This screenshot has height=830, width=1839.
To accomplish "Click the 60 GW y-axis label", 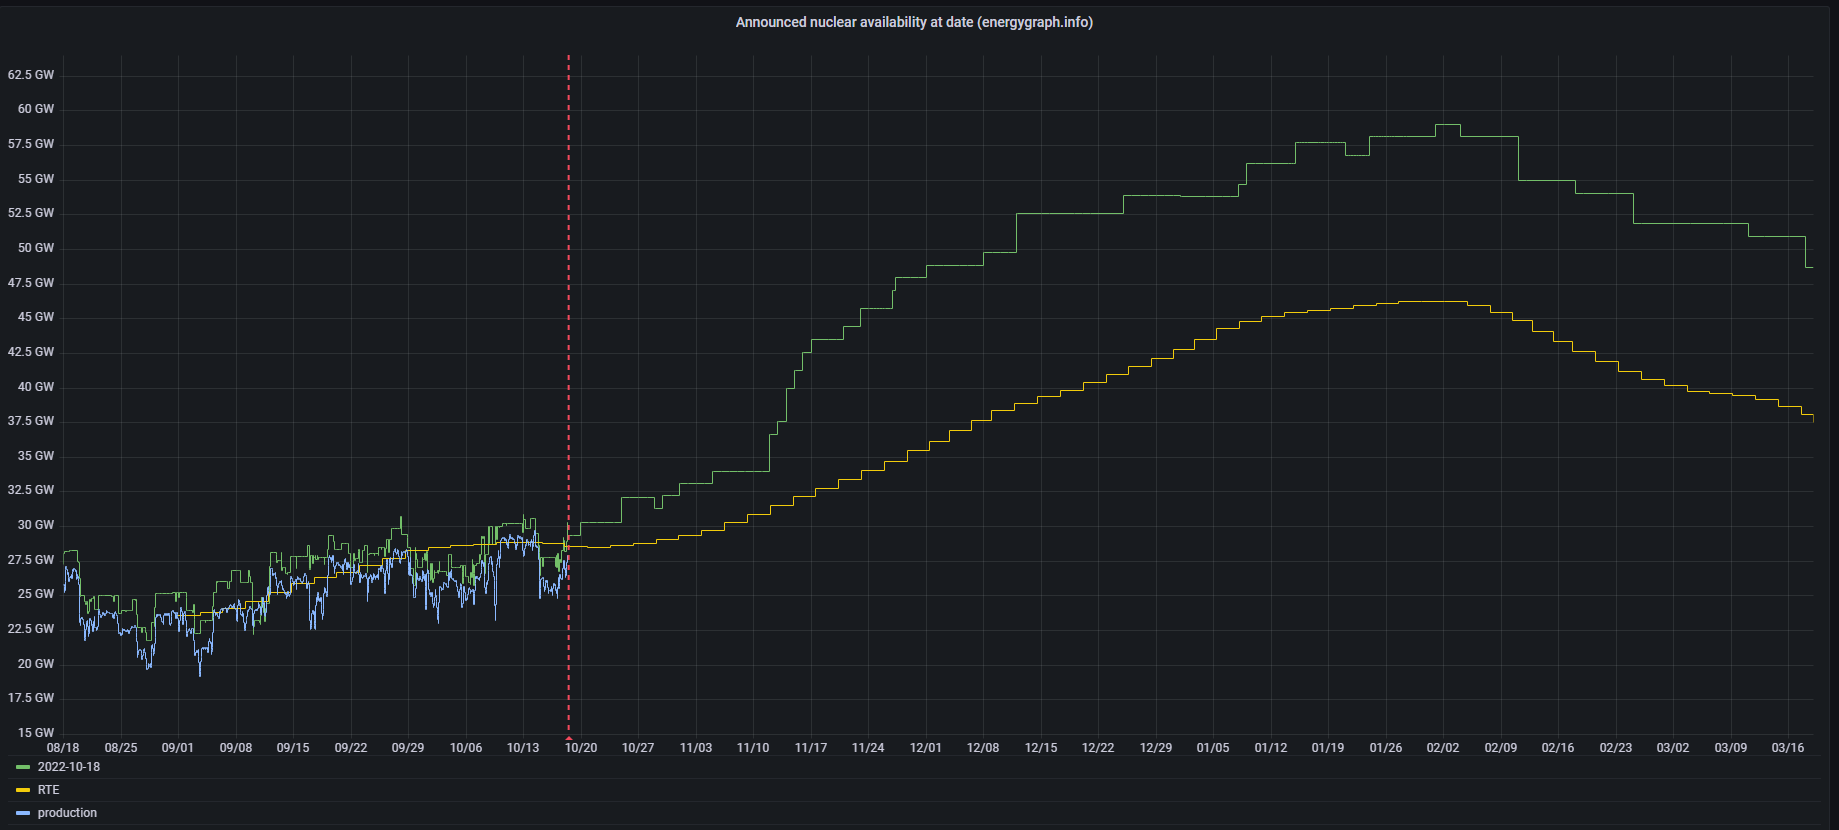I will click(x=36, y=109).
